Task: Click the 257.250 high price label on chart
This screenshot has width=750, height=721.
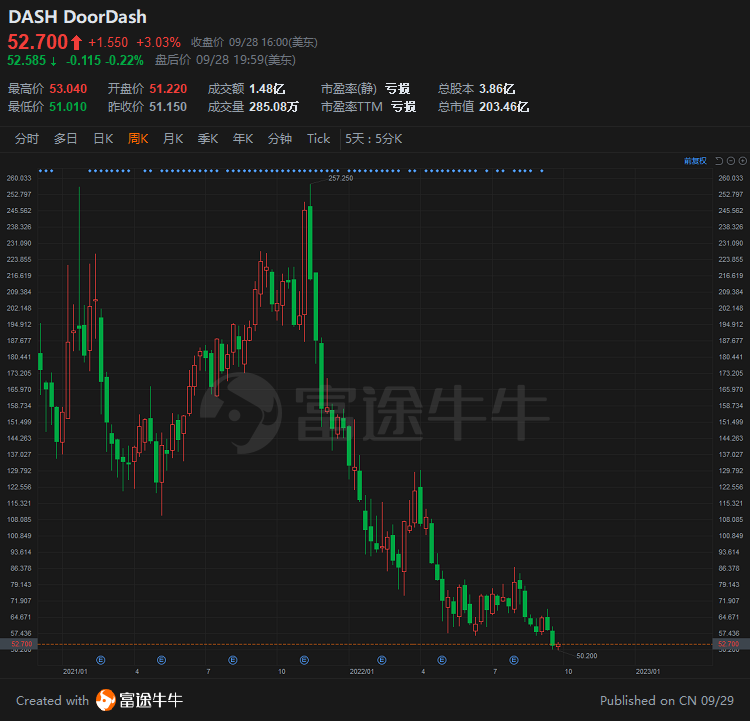Action: pos(341,178)
